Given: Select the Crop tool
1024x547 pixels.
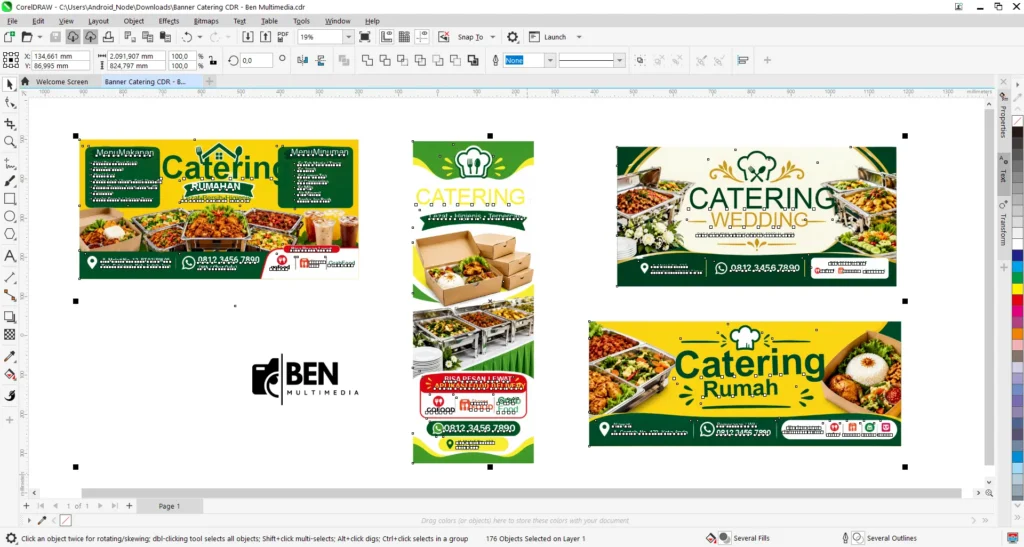Looking at the screenshot, I should pos(10,123).
